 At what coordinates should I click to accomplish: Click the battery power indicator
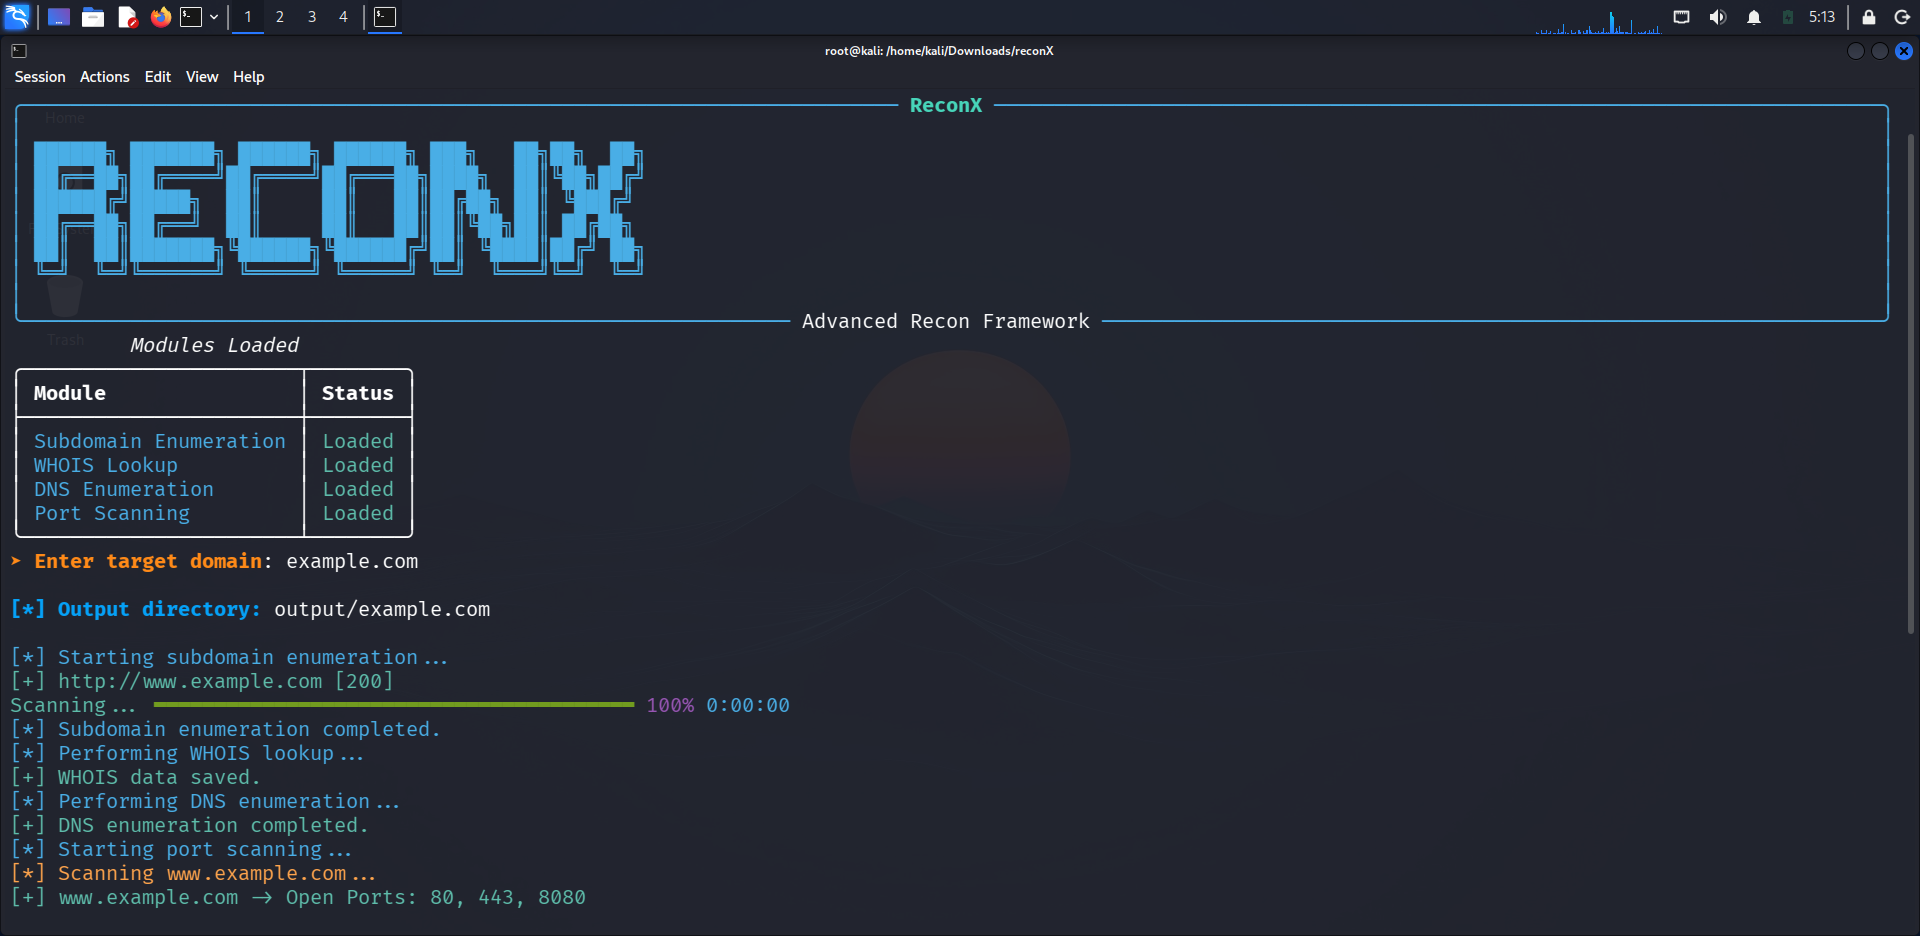[1788, 17]
